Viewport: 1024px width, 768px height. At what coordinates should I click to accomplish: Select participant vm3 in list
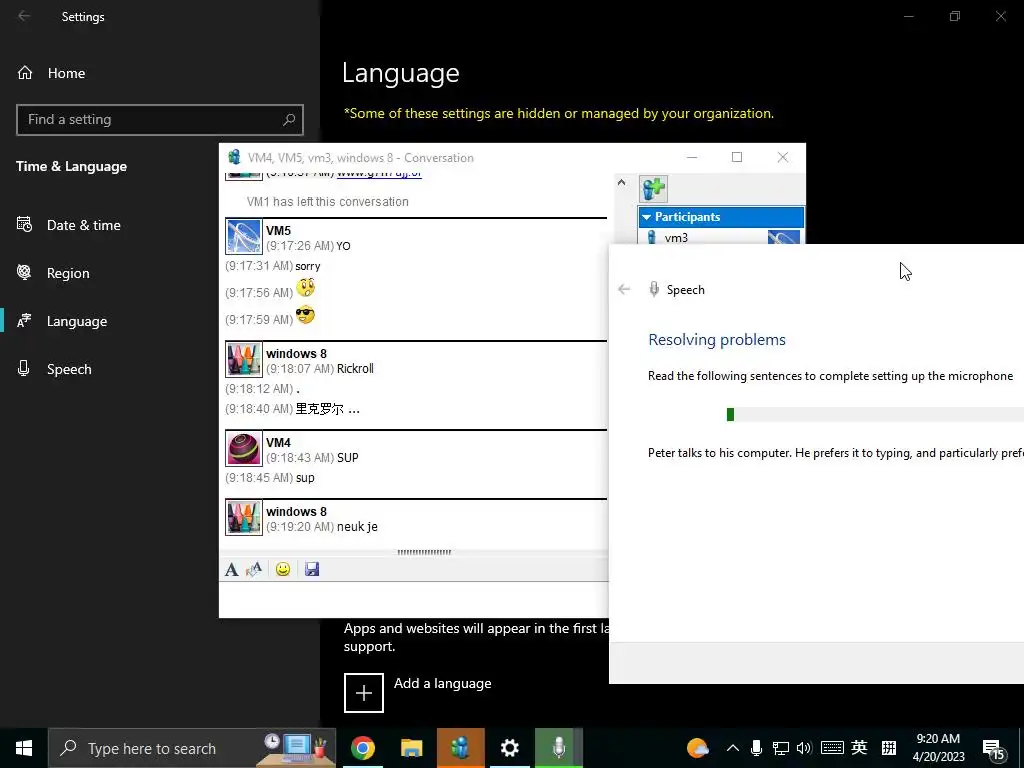[675, 238]
